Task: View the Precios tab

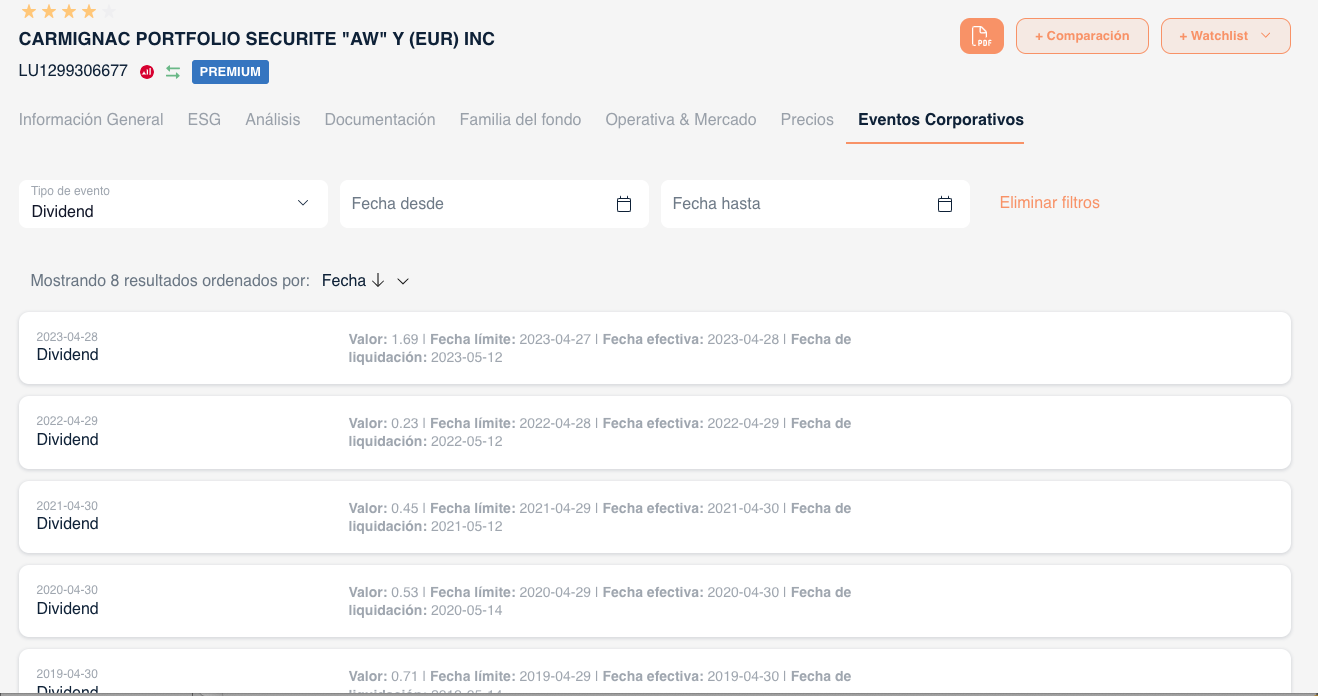Action: pos(807,120)
